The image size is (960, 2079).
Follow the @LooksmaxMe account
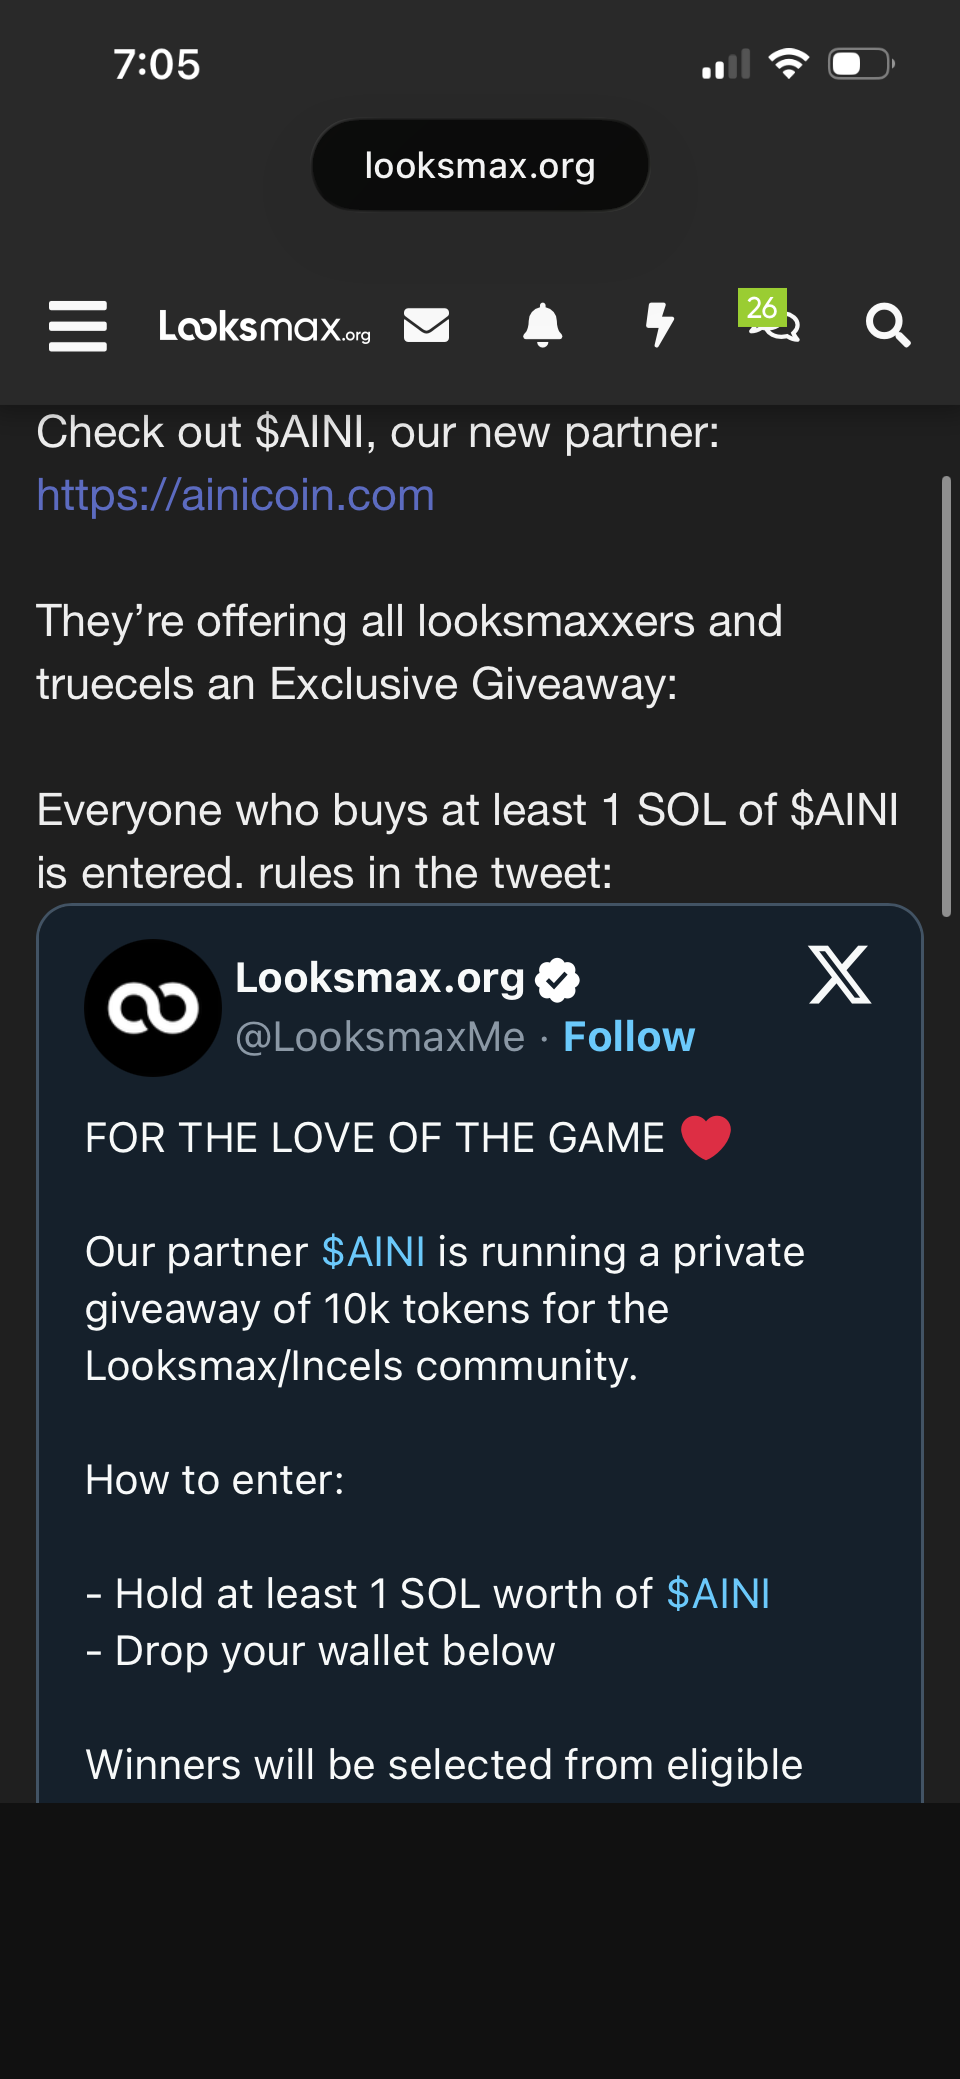[629, 1037]
